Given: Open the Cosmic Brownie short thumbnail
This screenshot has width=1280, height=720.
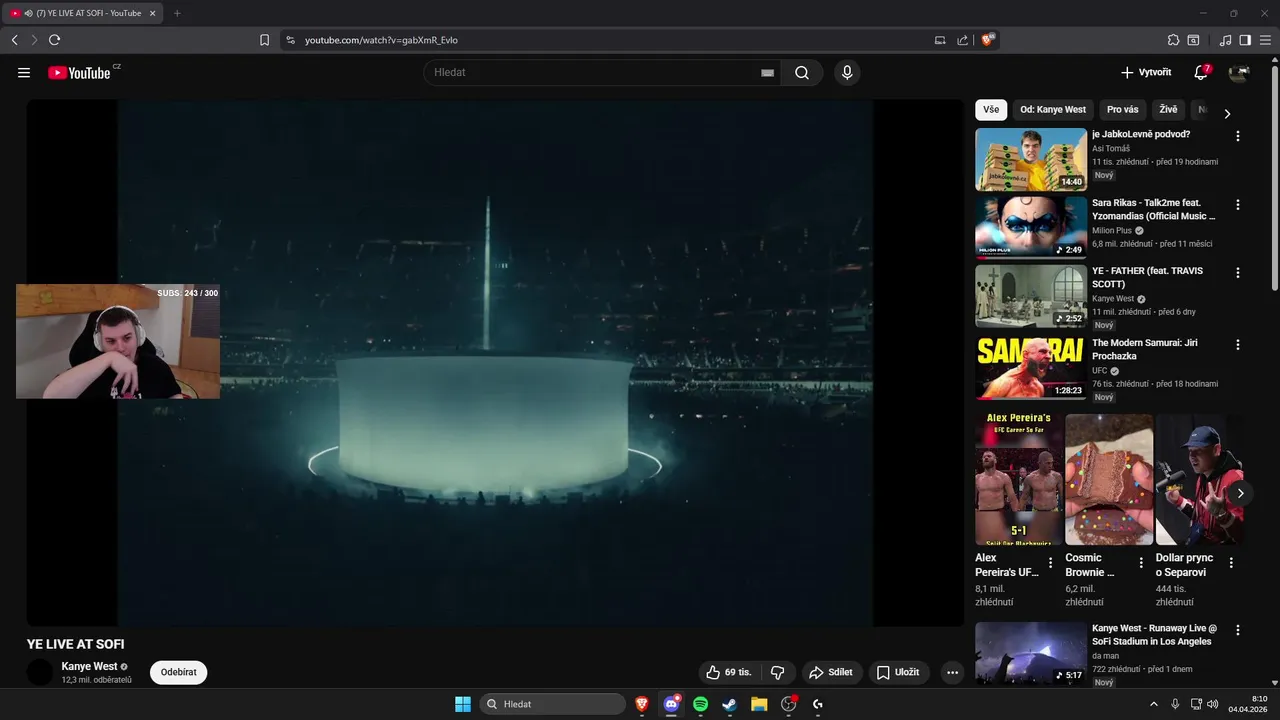Looking at the screenshot, I should pyautogui.click(x=1109, y=479).
